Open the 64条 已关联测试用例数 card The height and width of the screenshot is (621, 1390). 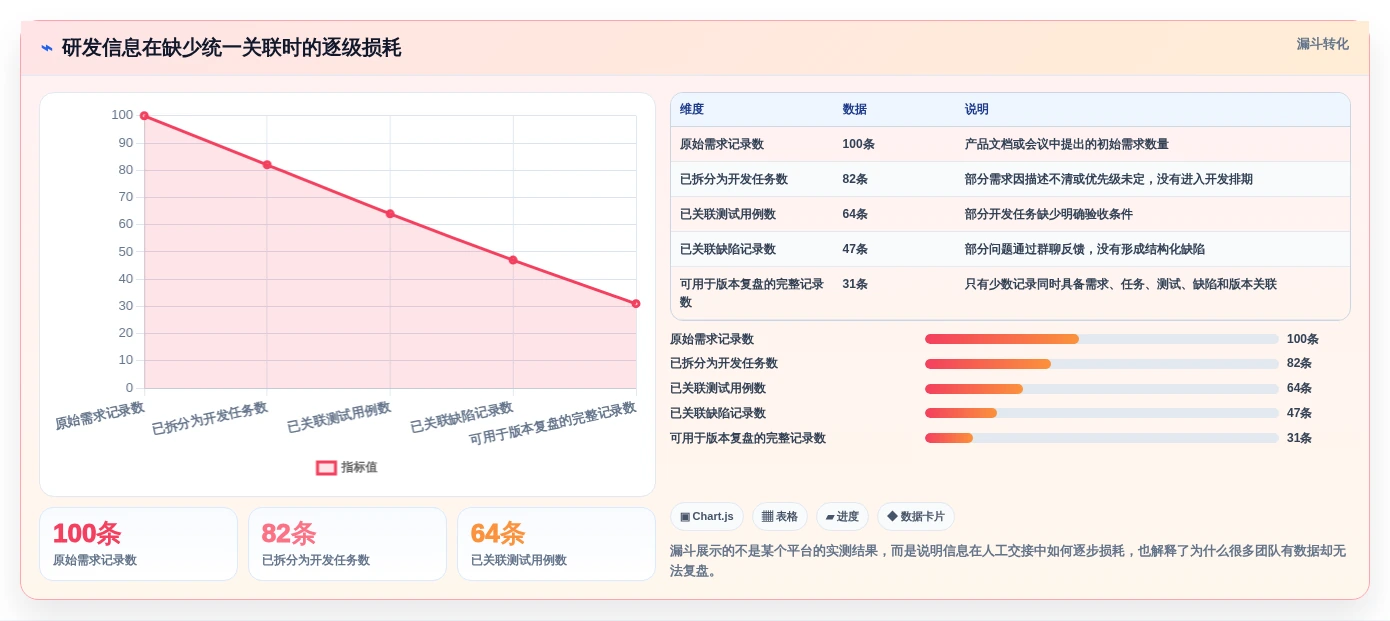tap(556, 544)
